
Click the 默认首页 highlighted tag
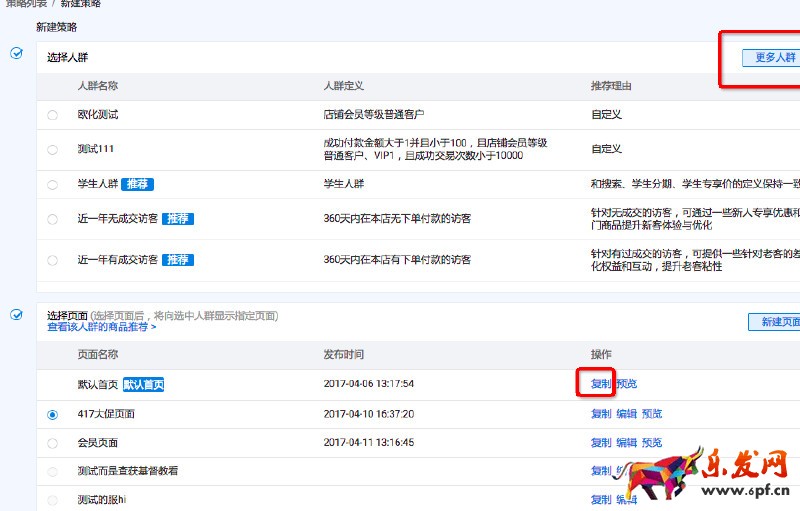click(x=143, y=384)
